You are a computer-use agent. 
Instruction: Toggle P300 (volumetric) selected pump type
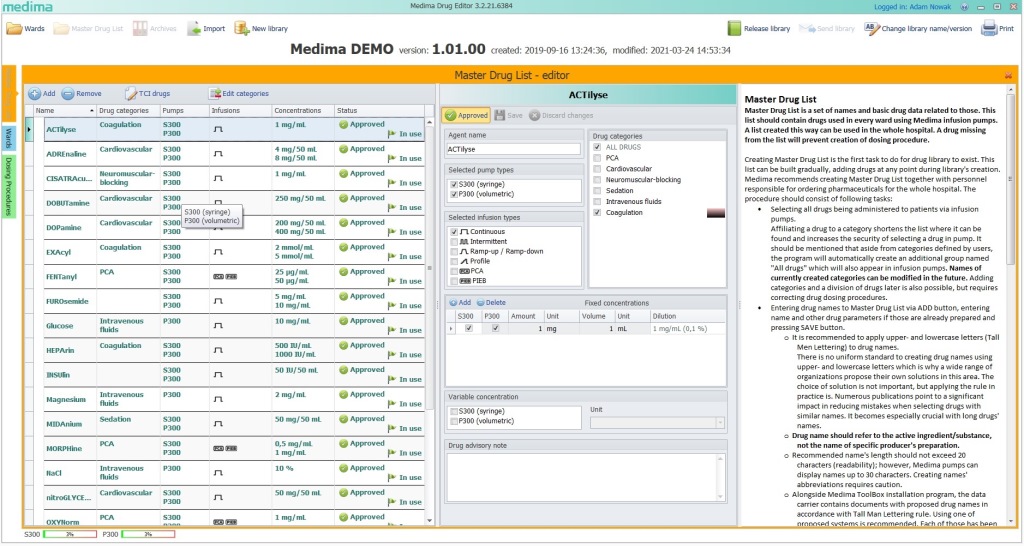pos(454,195)
